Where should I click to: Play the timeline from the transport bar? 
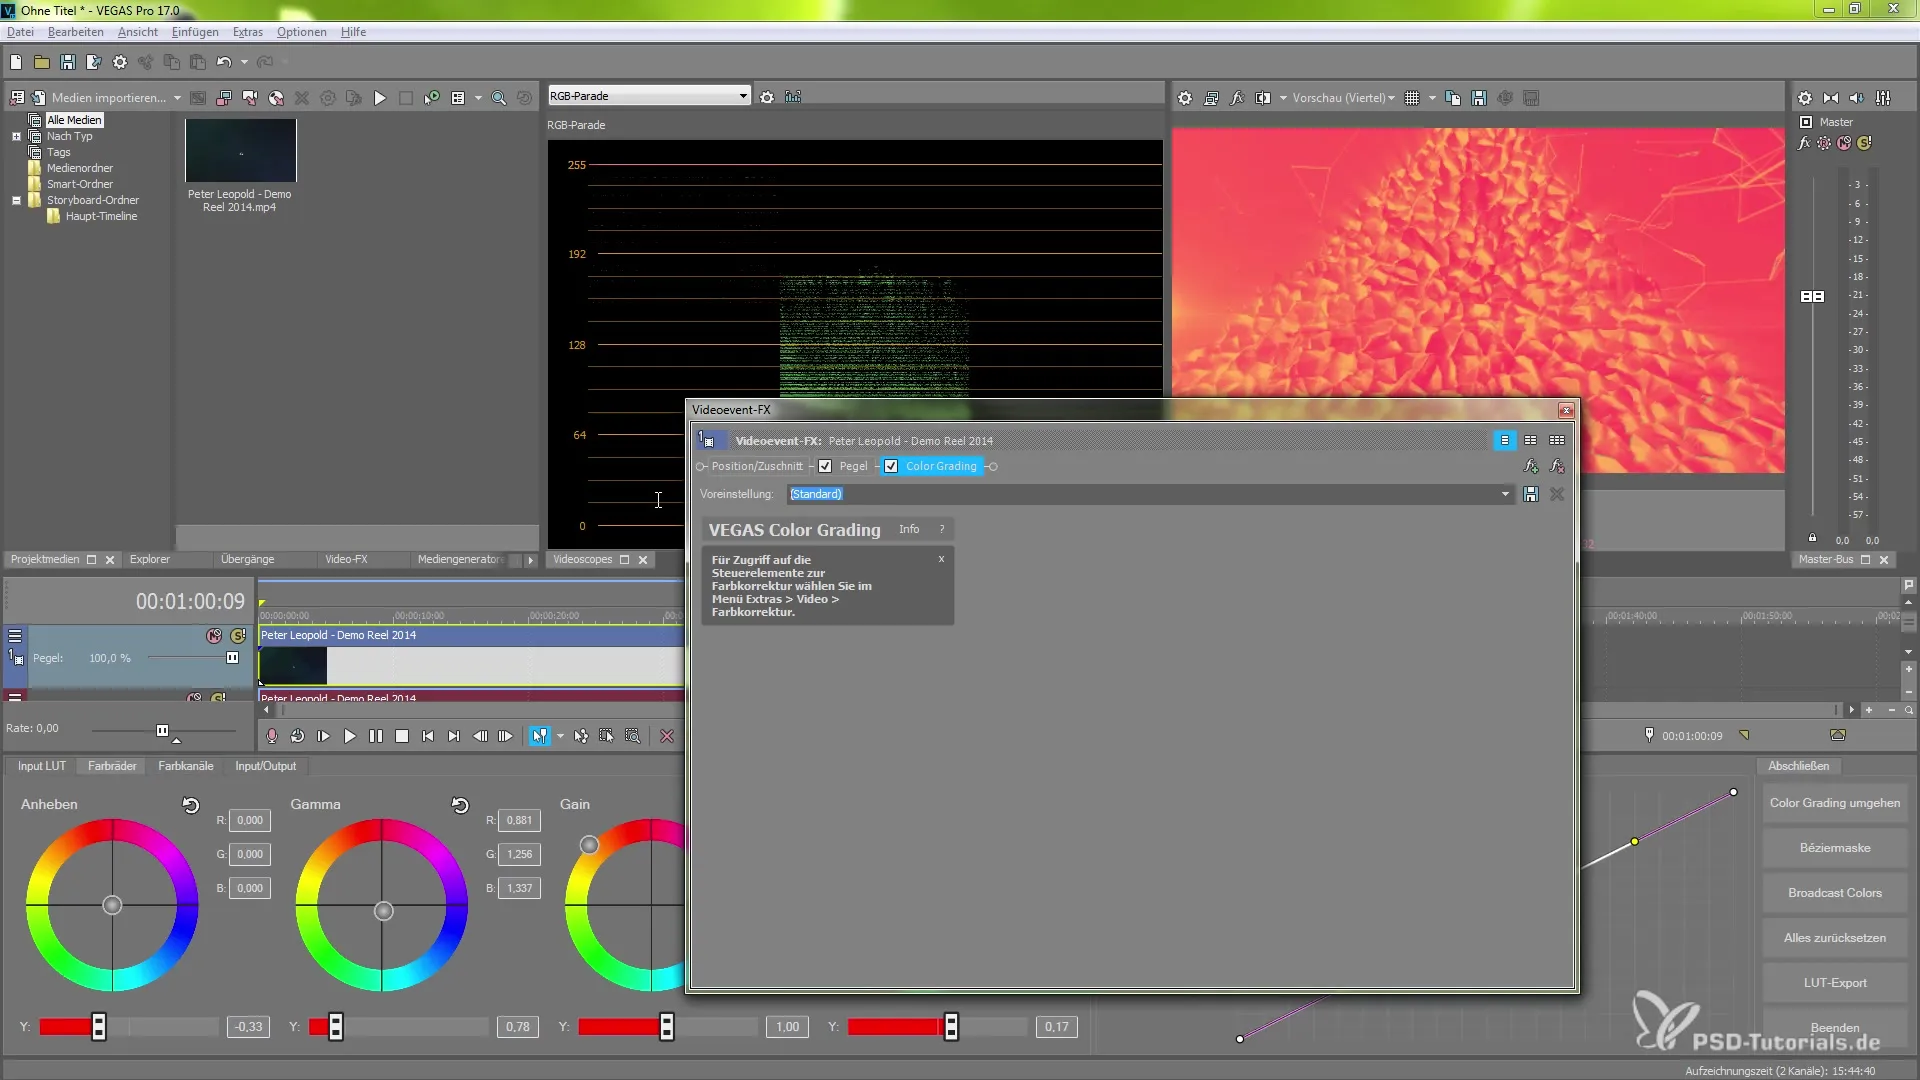pos(350,736)
